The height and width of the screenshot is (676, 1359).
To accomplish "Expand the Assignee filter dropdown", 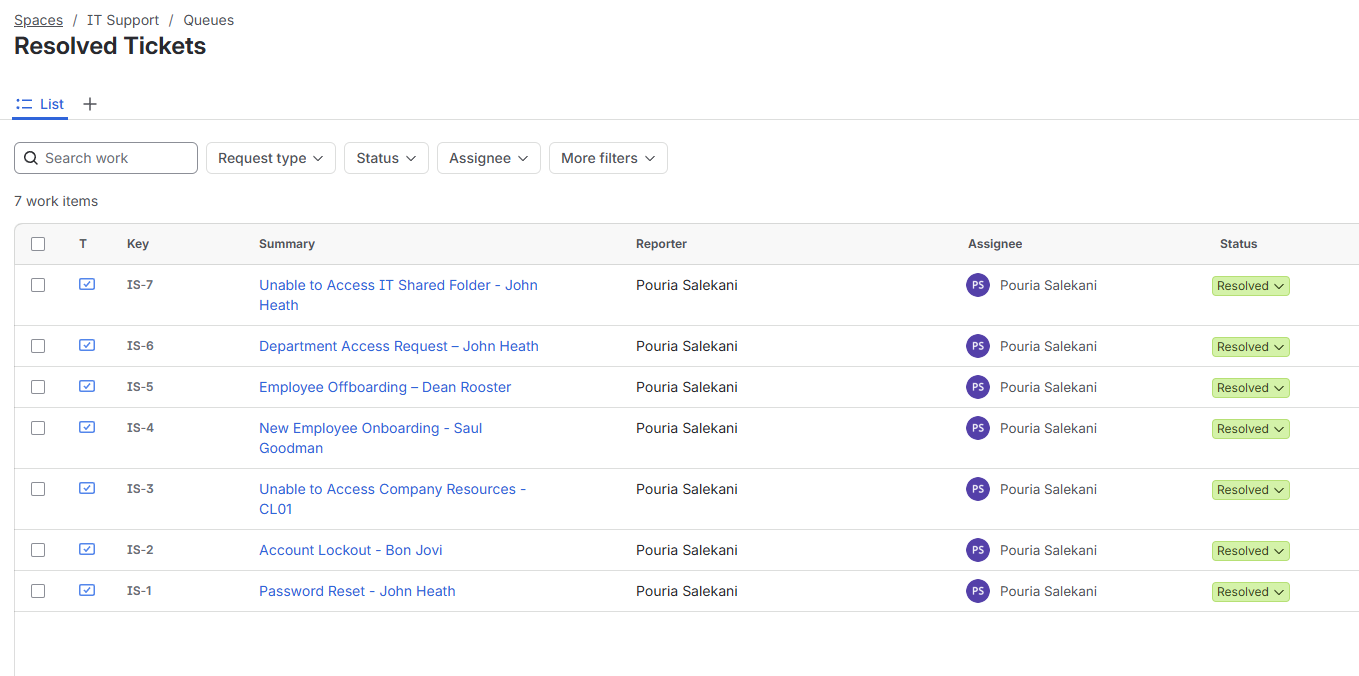I will click(489, 158).
